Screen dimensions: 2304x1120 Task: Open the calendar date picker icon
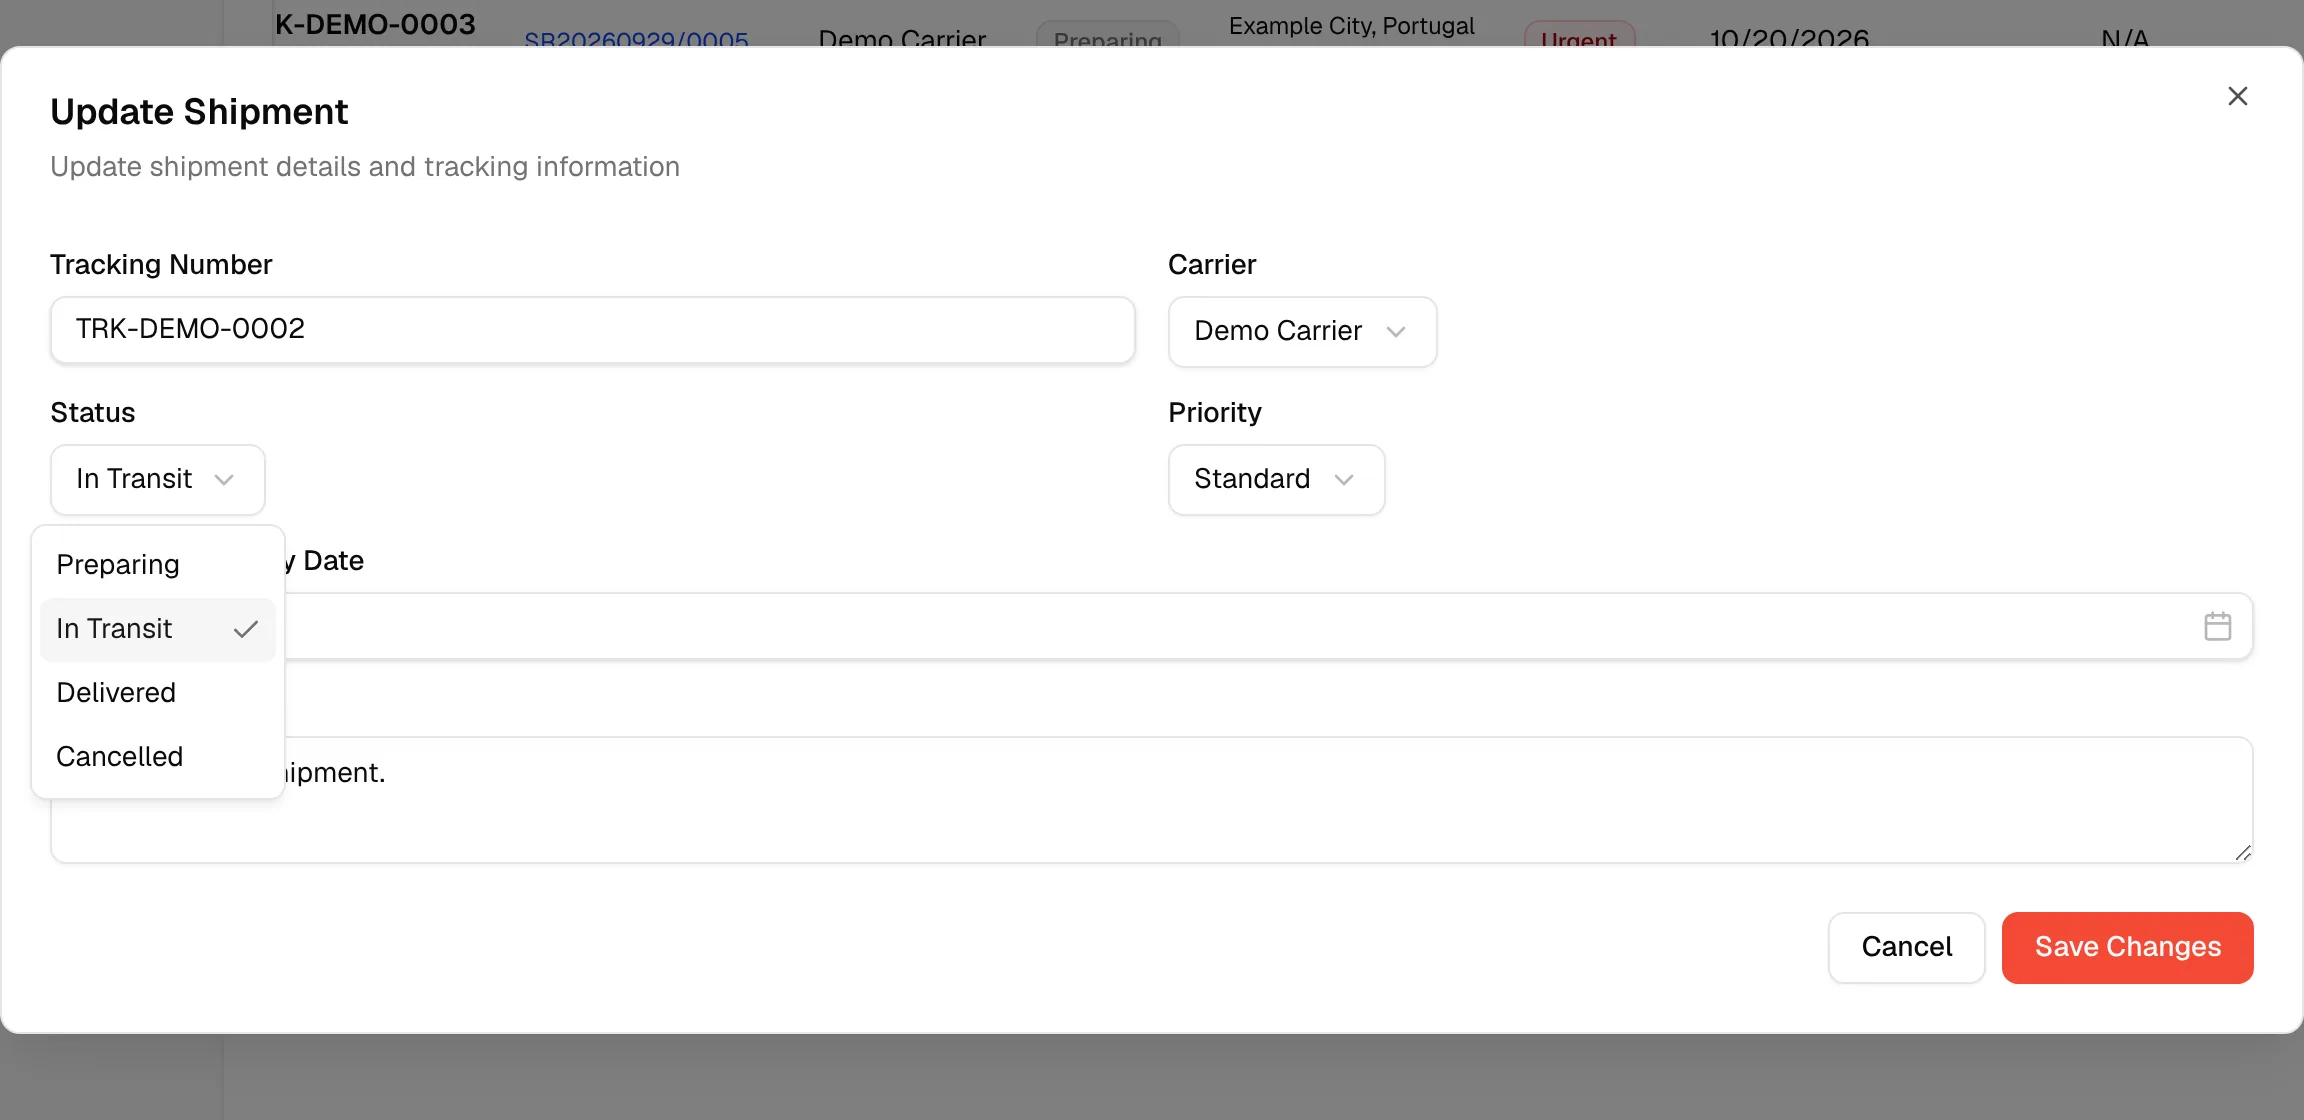[2217, 626]
